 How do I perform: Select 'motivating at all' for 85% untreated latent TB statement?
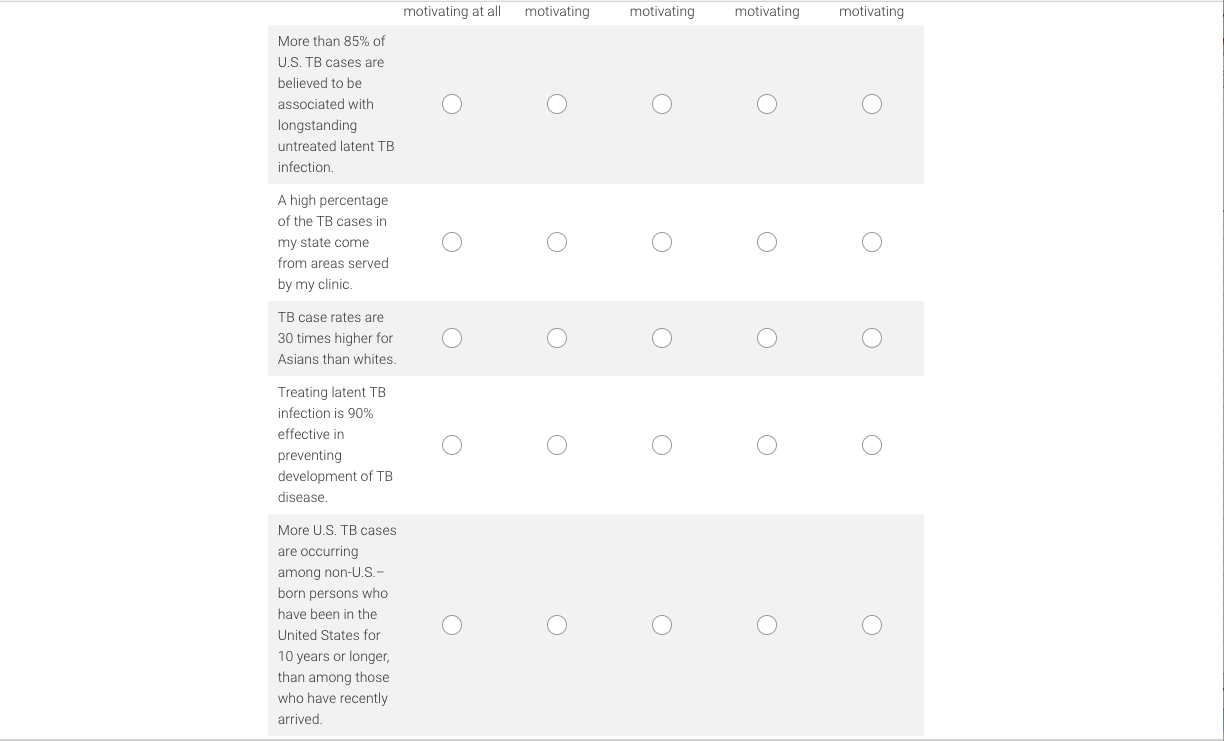[x=452, y=104]
